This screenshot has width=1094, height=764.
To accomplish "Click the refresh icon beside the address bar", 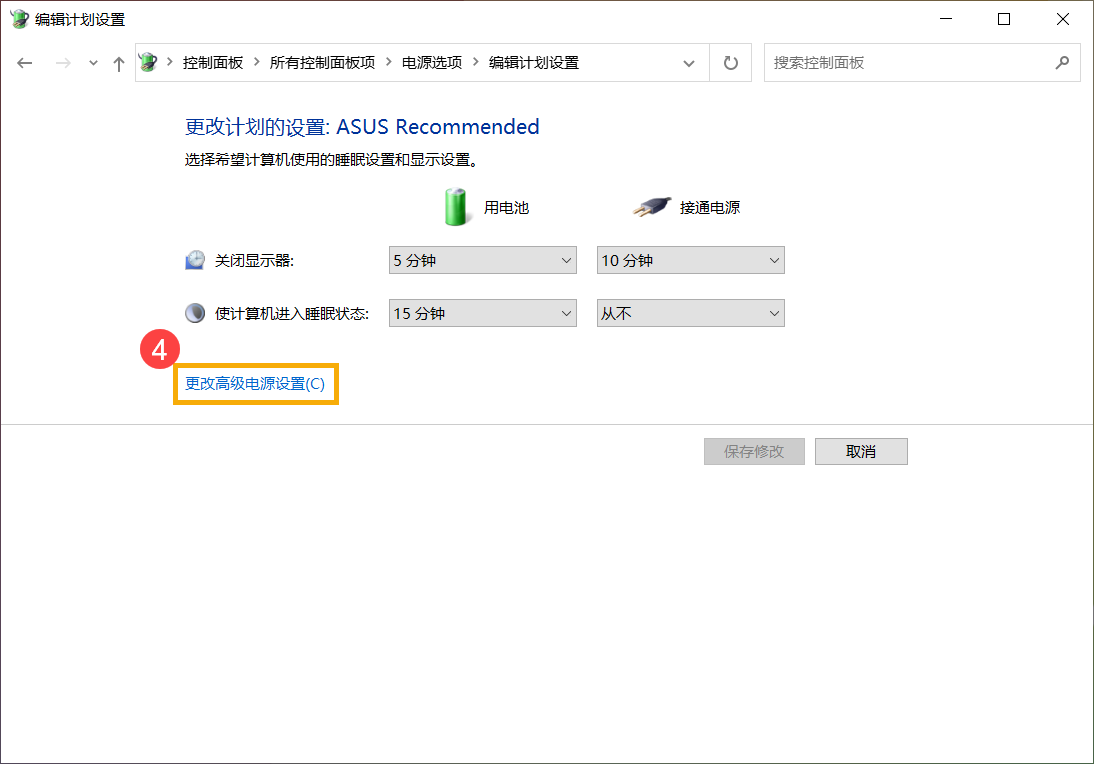I will click(730, 62).
